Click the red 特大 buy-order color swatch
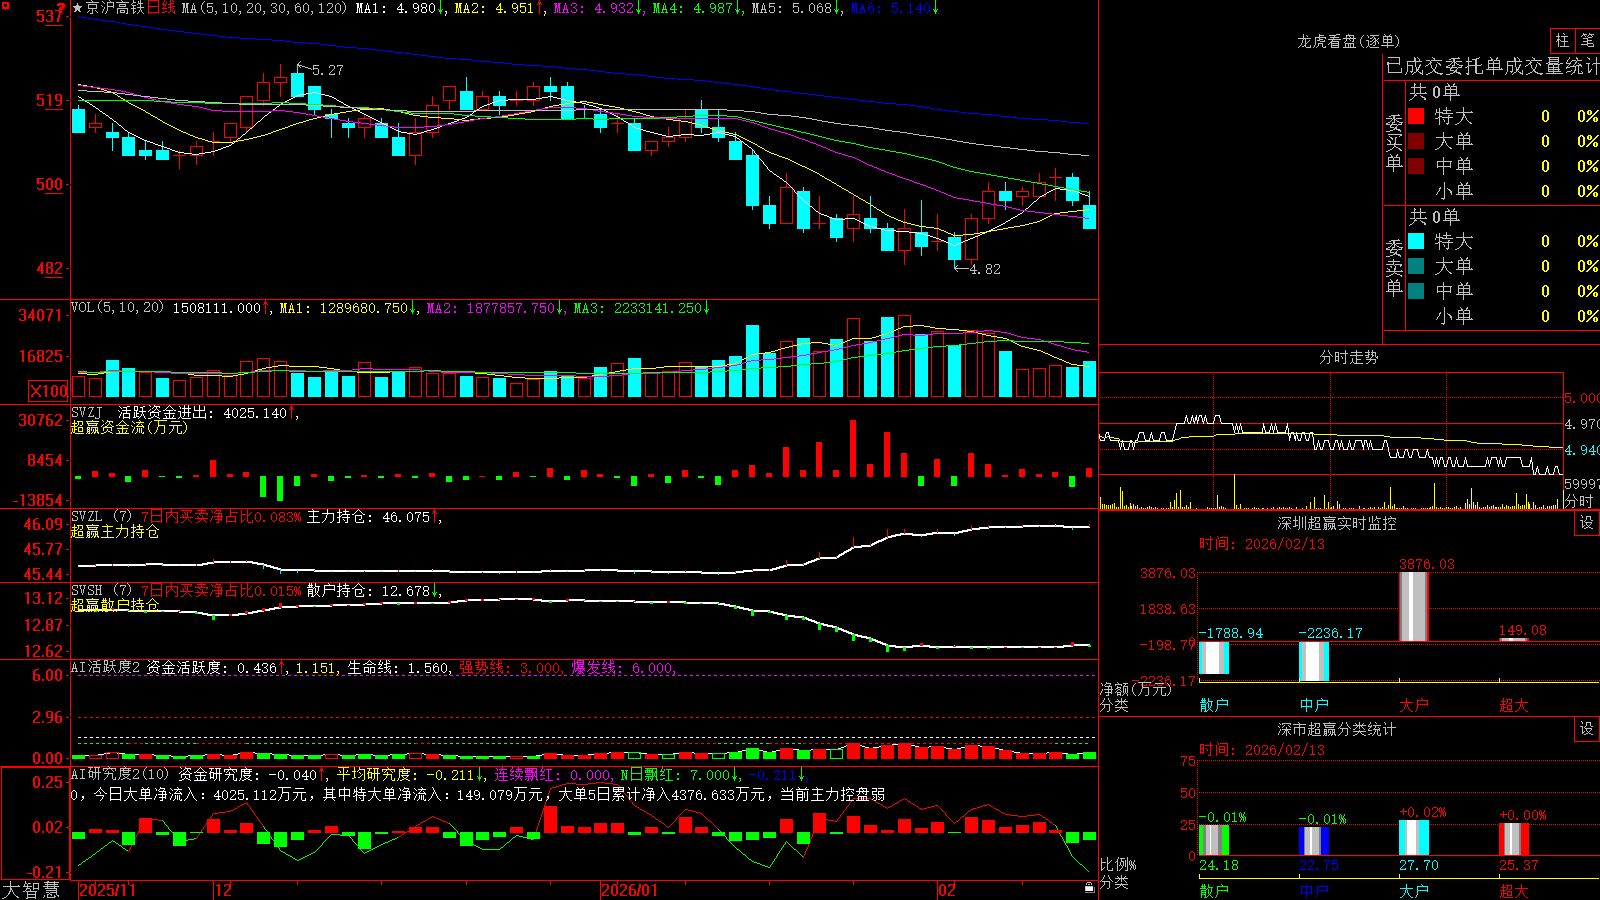This screenshot has width=1600, height=900. pos(1416,116)
